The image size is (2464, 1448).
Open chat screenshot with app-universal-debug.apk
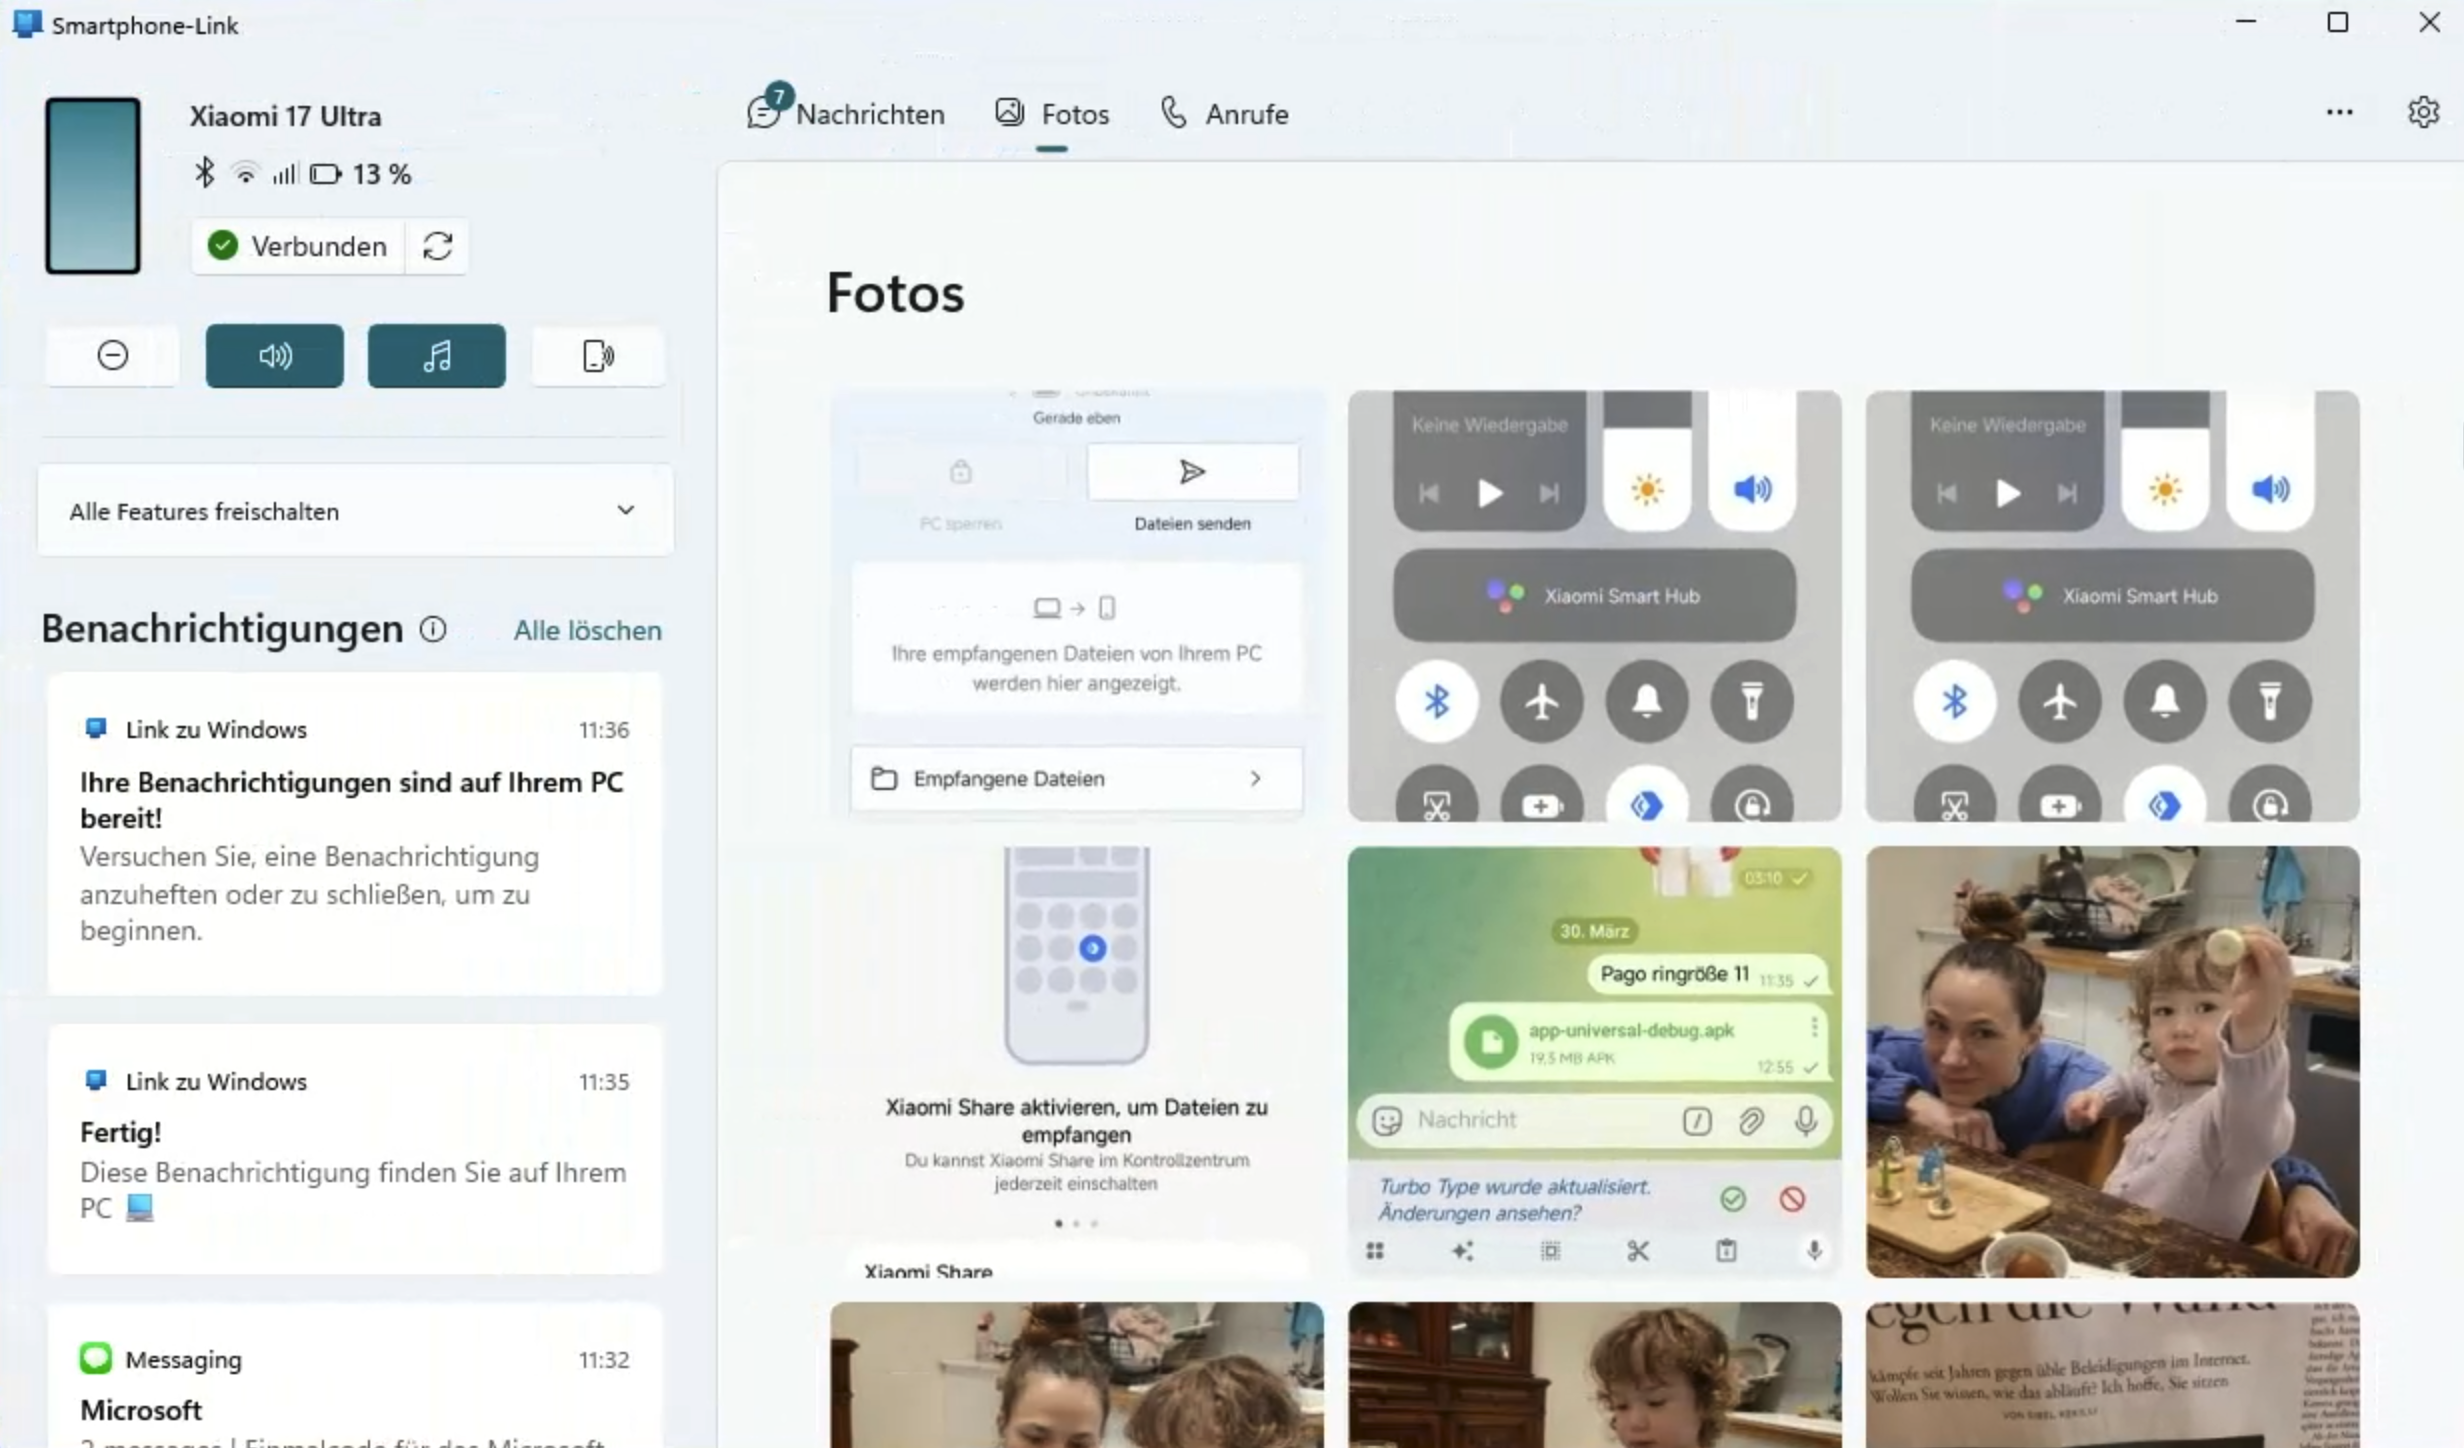click(x=1594, y=1062)
